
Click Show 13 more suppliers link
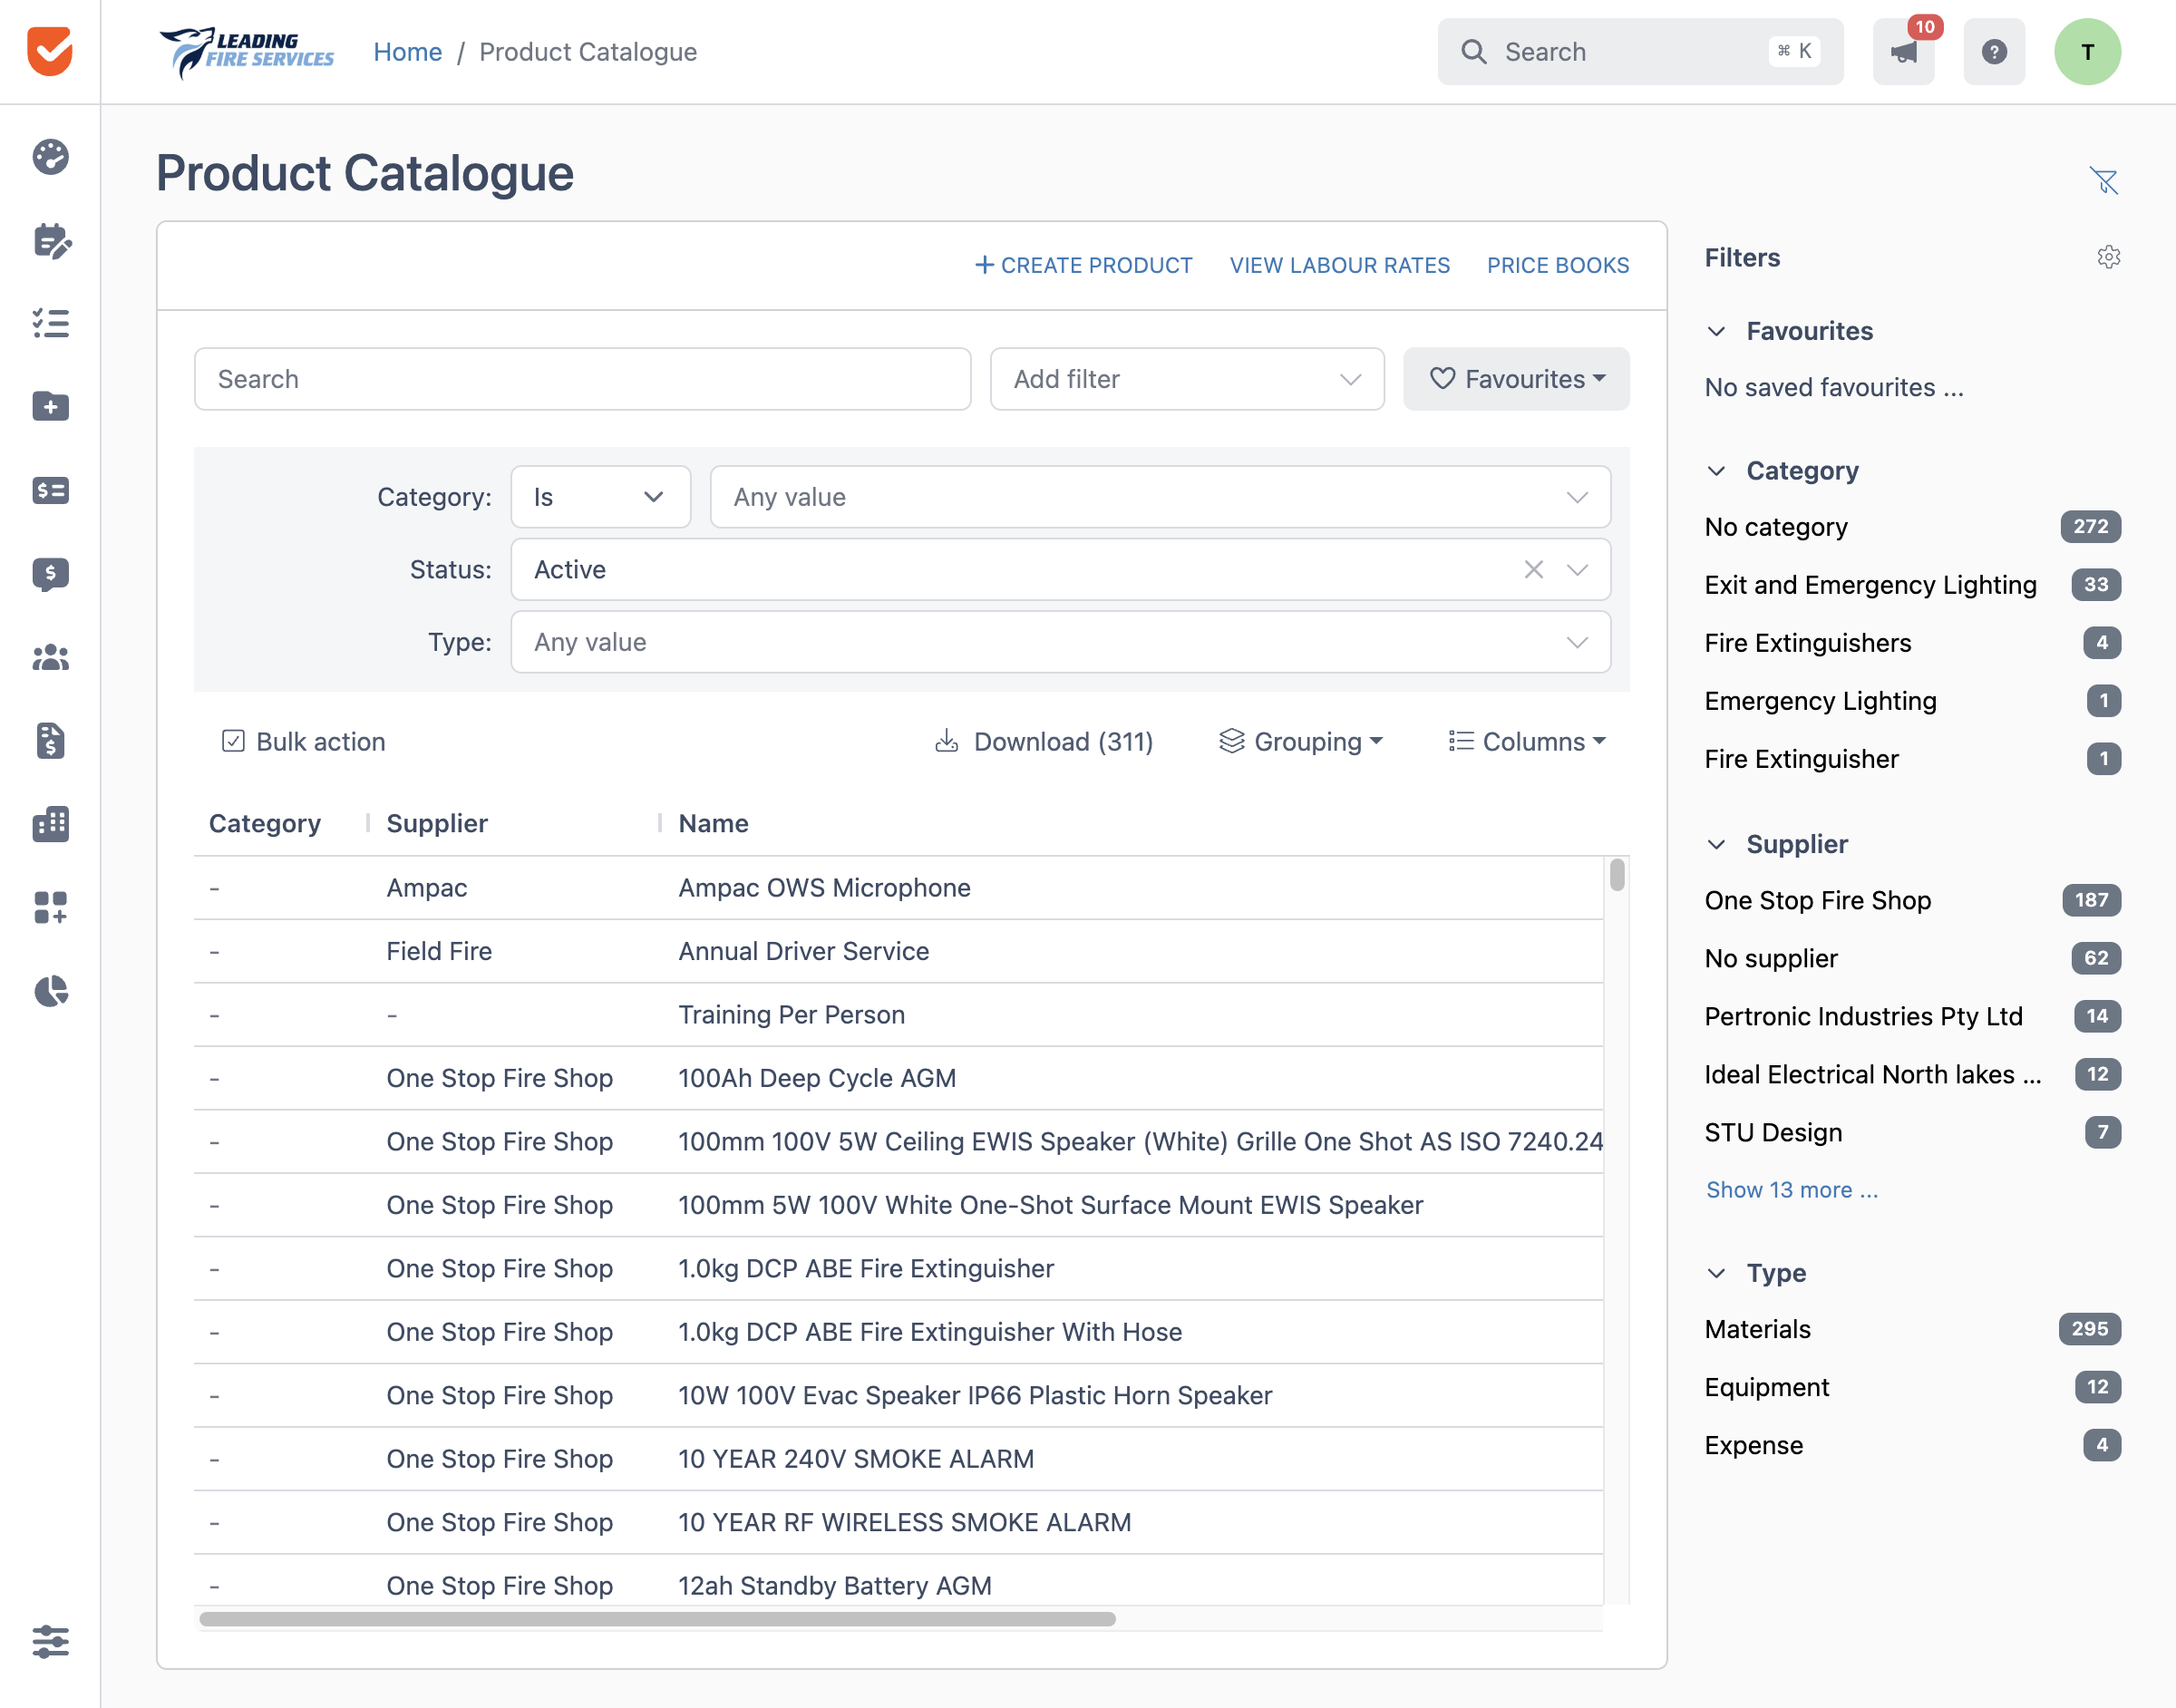click(1791, 1190)
